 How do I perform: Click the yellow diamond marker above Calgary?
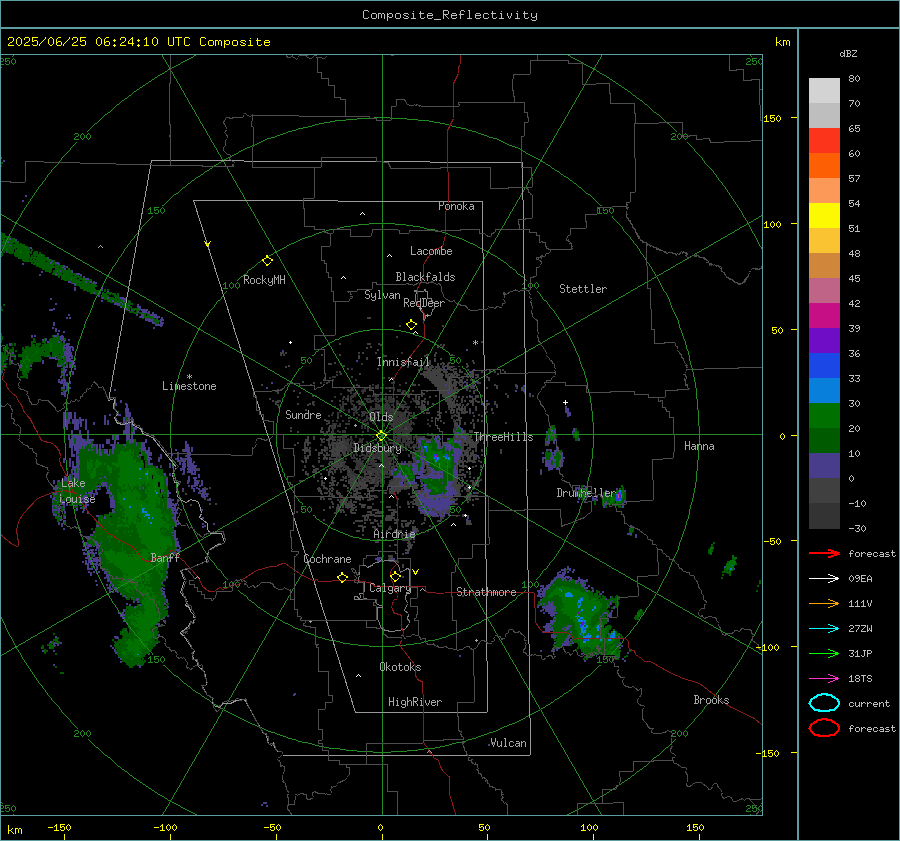pyautogui.click(x=395, y=576)
